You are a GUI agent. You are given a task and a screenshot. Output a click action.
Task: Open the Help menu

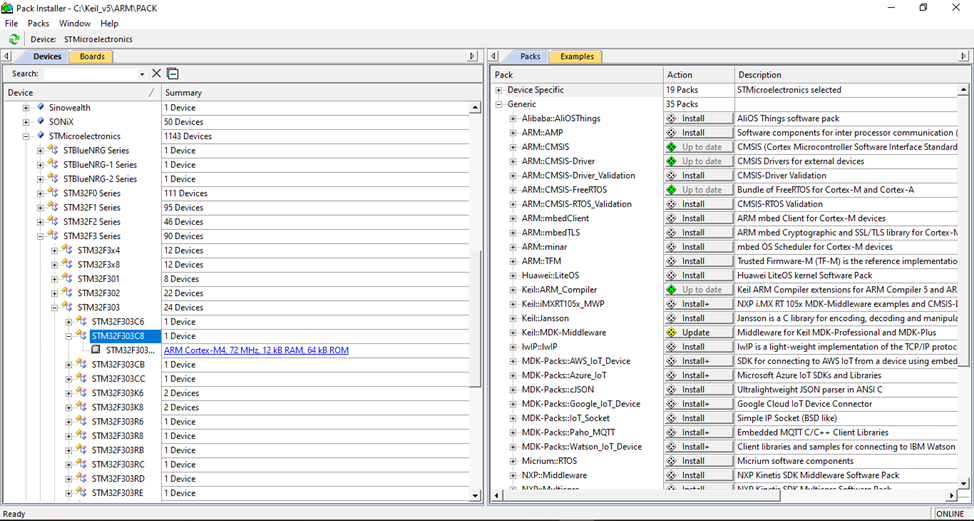[x=109, y=24]
